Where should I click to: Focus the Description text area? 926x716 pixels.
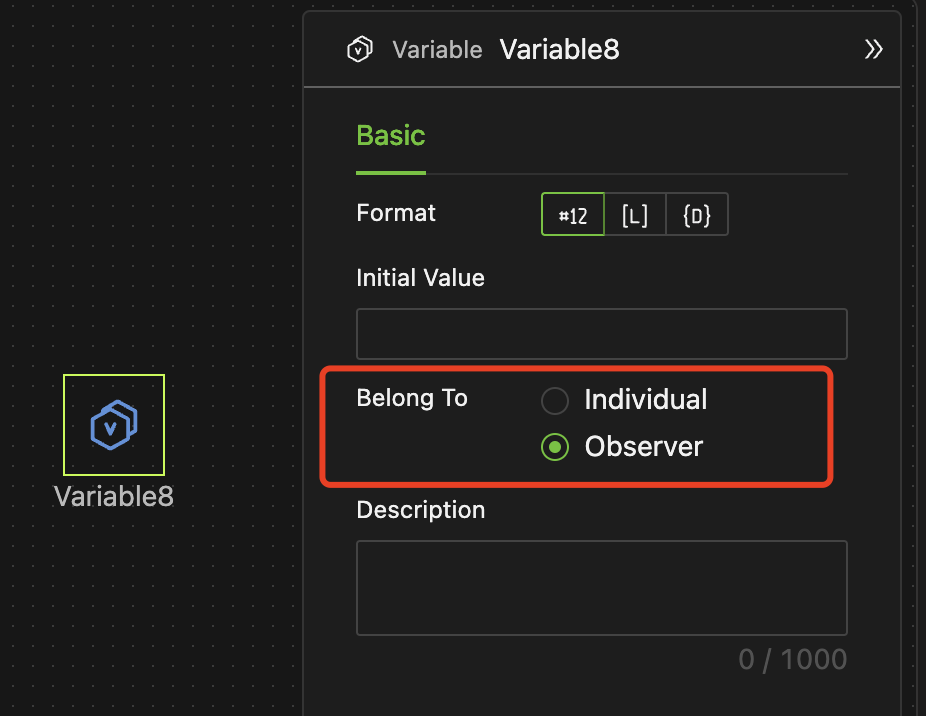point(601,588)
